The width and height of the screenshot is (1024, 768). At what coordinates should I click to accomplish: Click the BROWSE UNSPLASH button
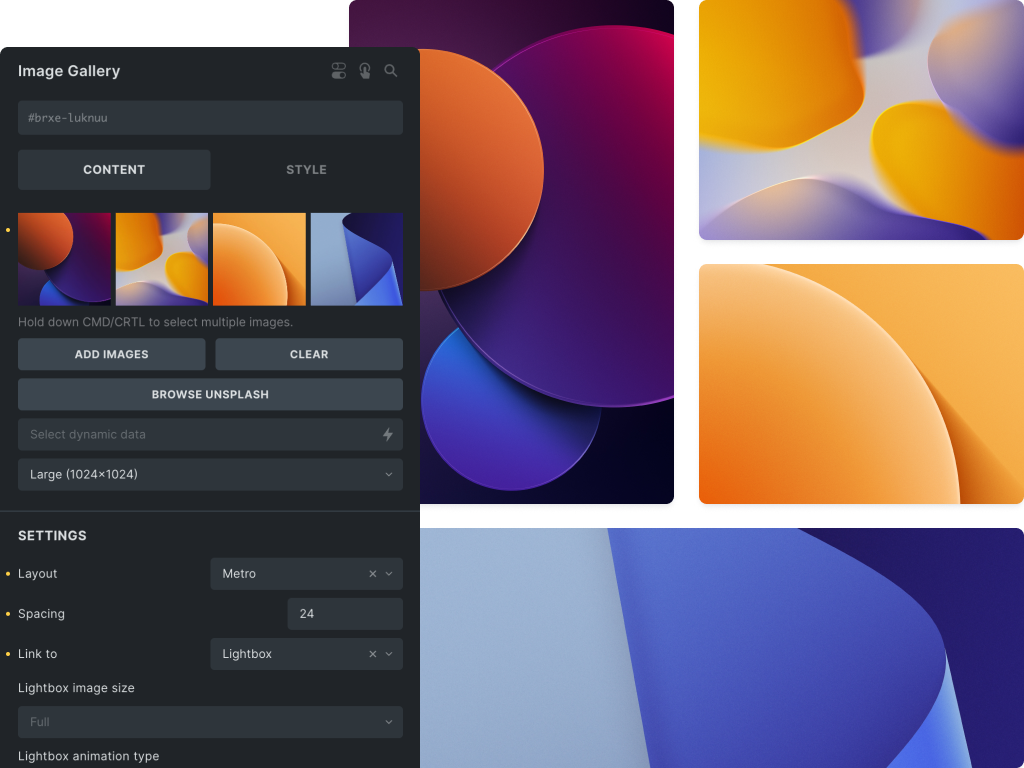click(210, 394)
